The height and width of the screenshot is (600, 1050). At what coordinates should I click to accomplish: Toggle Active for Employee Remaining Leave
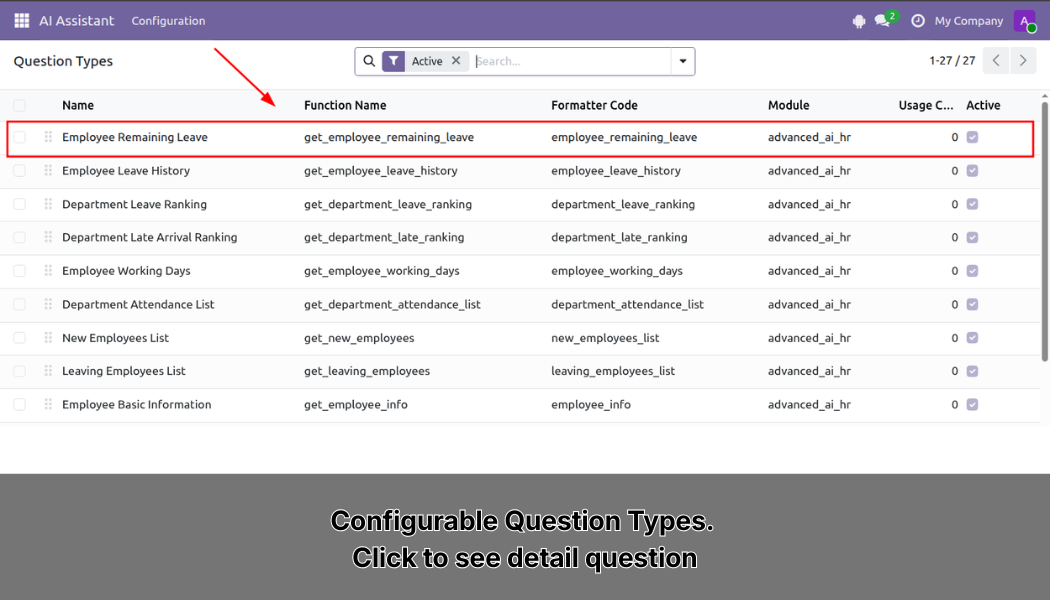coord(972,137)
